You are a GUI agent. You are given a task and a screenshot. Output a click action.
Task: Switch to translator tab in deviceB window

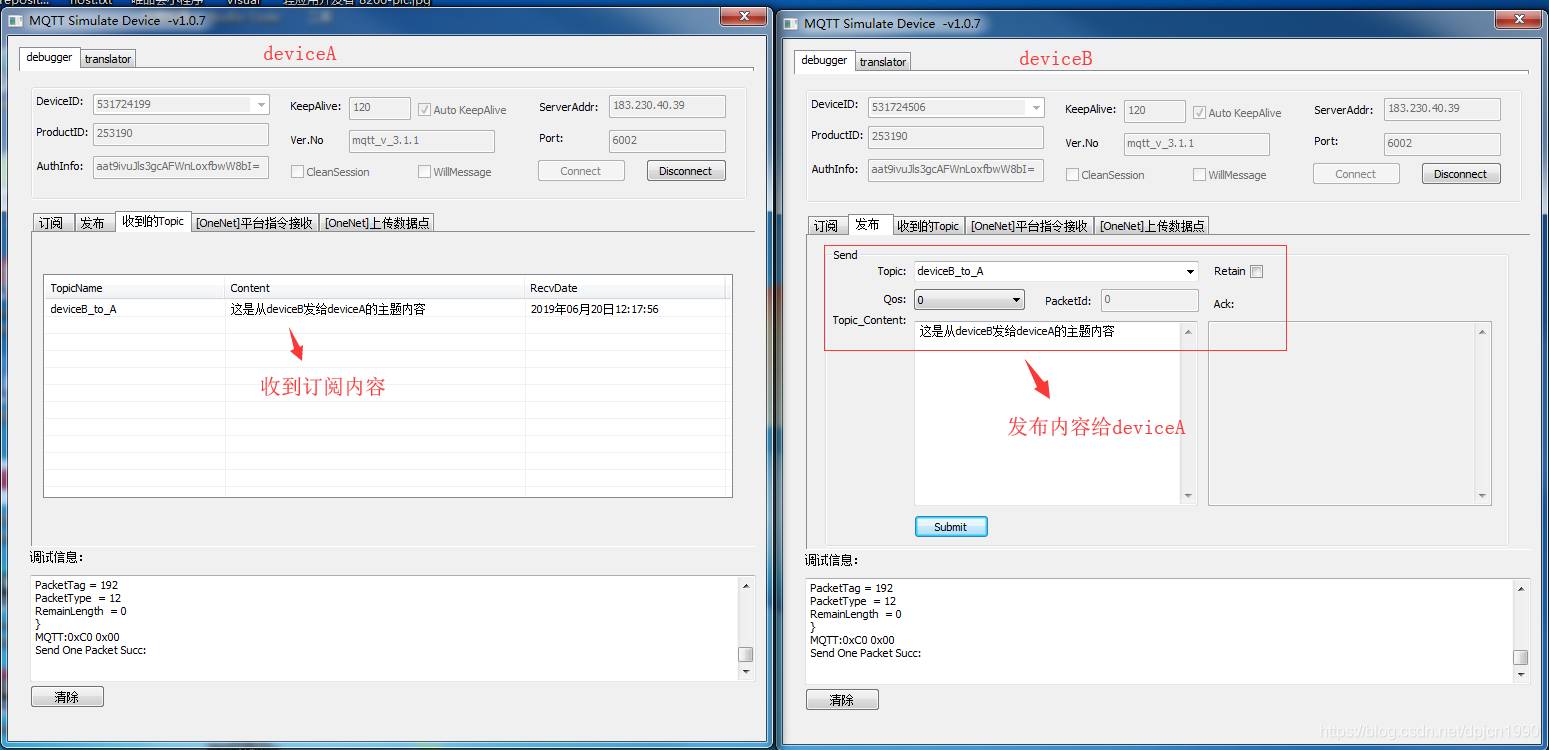click(883, 62)
